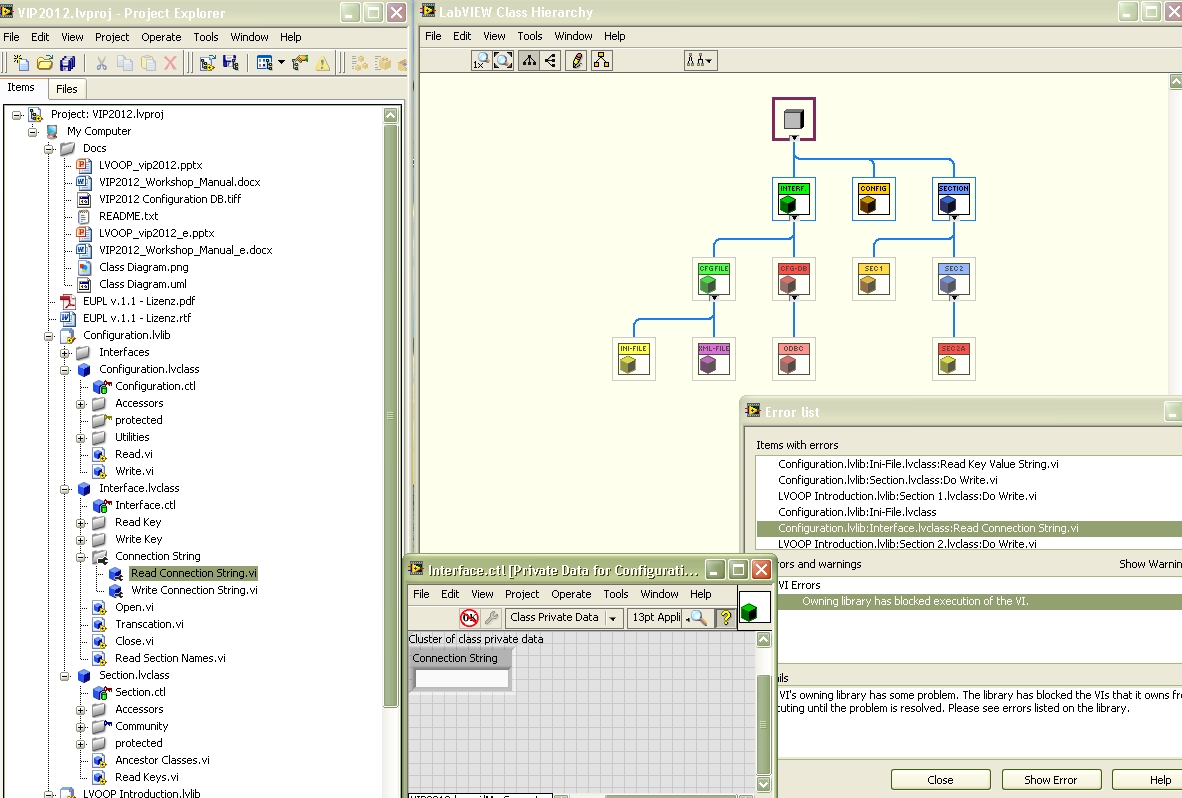Open dropdown arrow next to filter view icon

click(281, 63)
